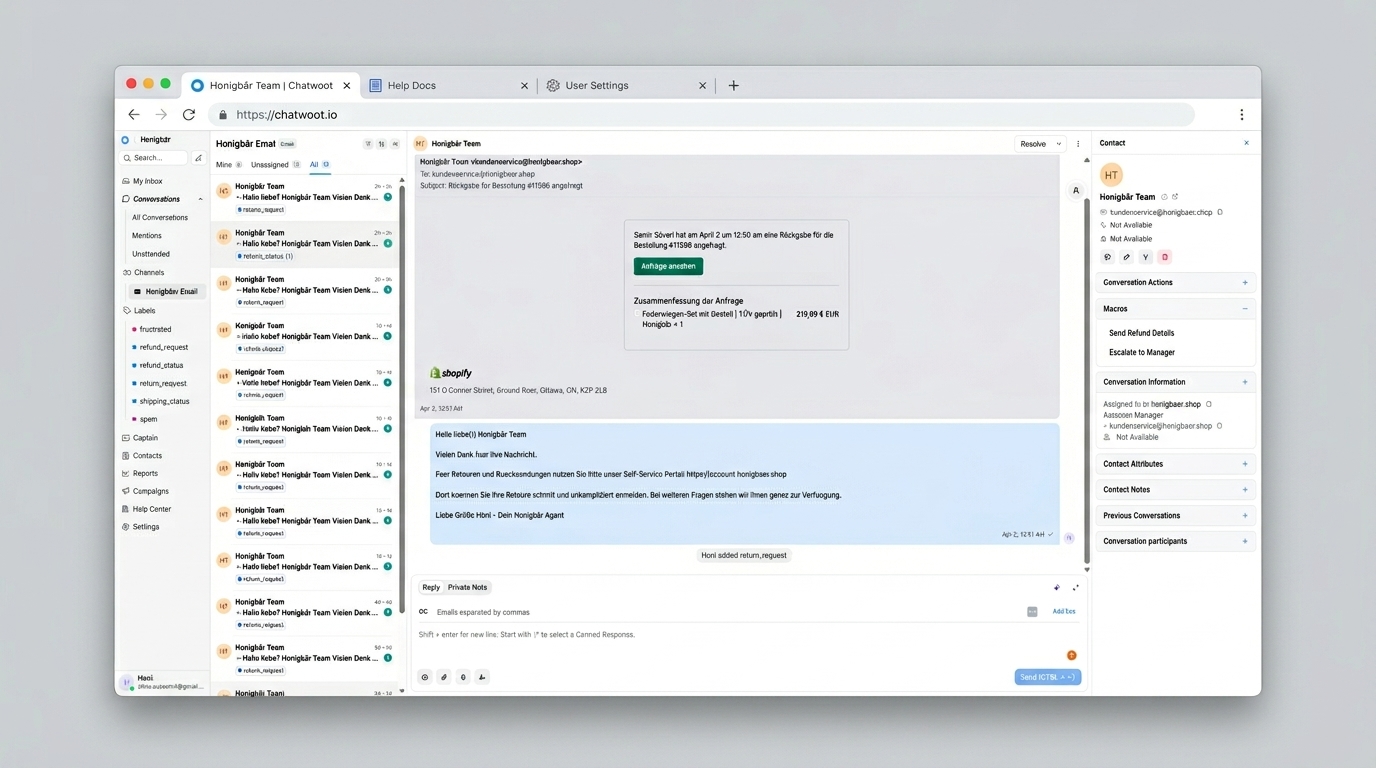The width and height of the screenshot is (1376, 768).
Task: Click the edit contact pencil icon
Action: [1127, 257]
